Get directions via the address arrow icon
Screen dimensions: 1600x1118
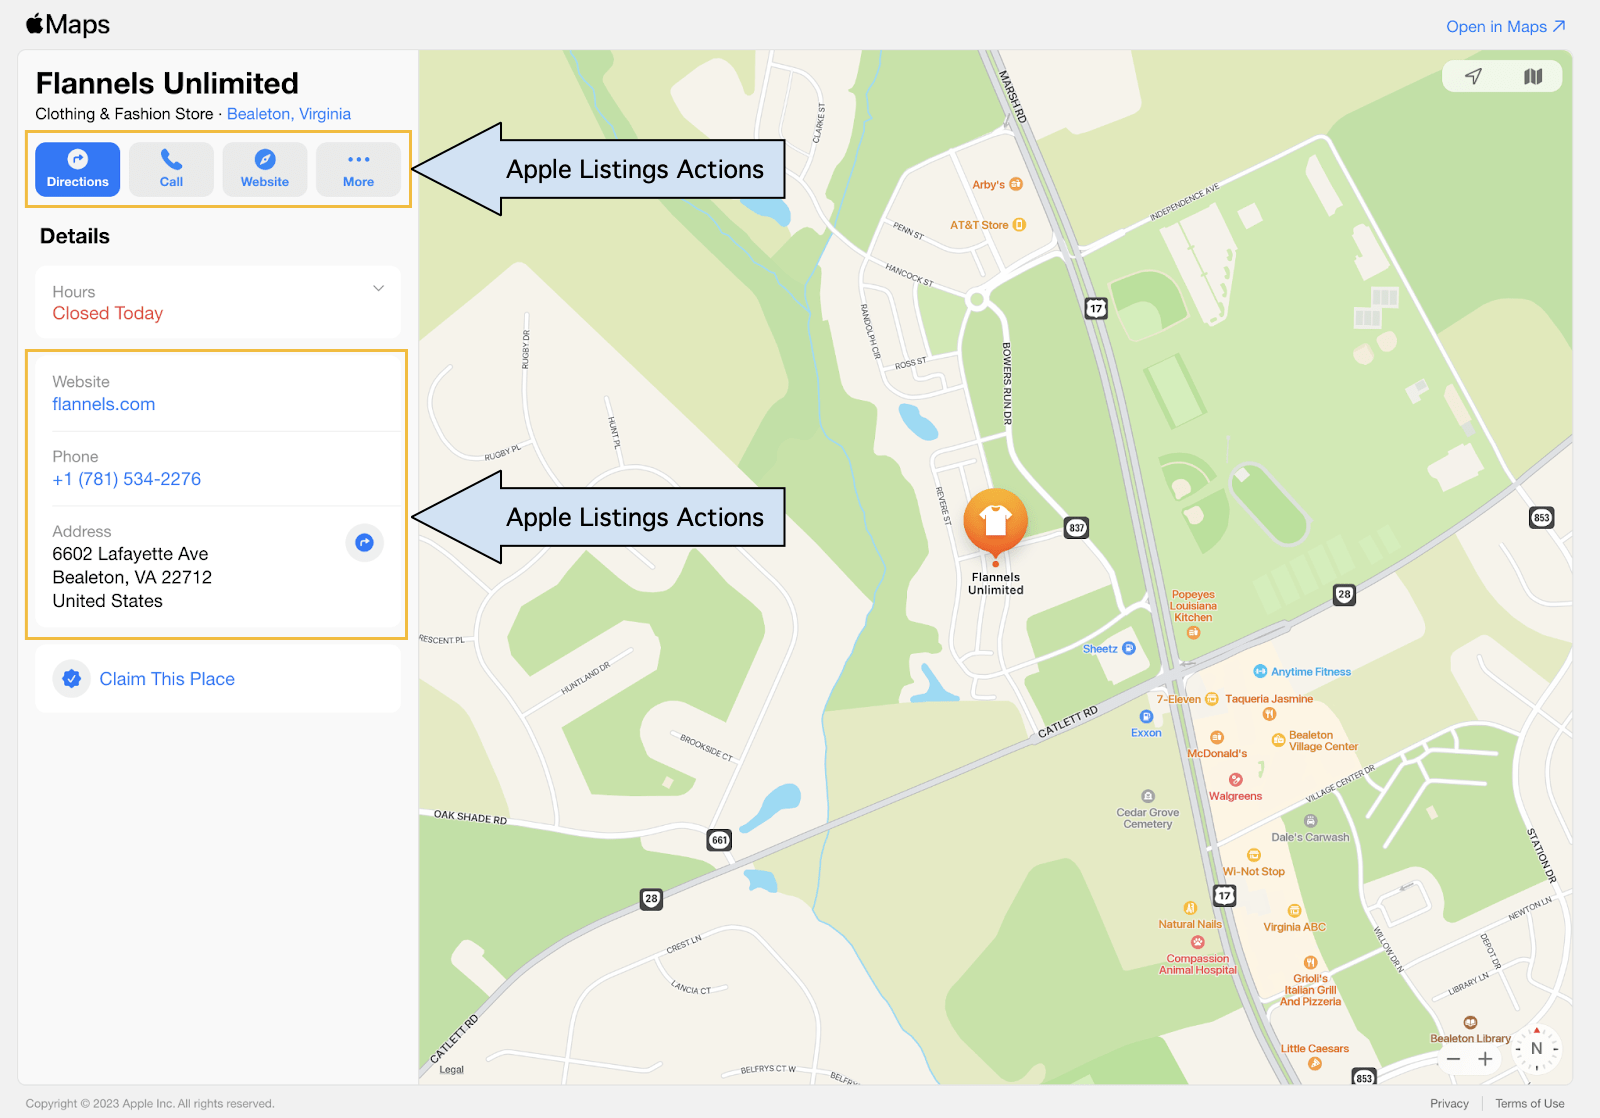click(x=365, y=542)
